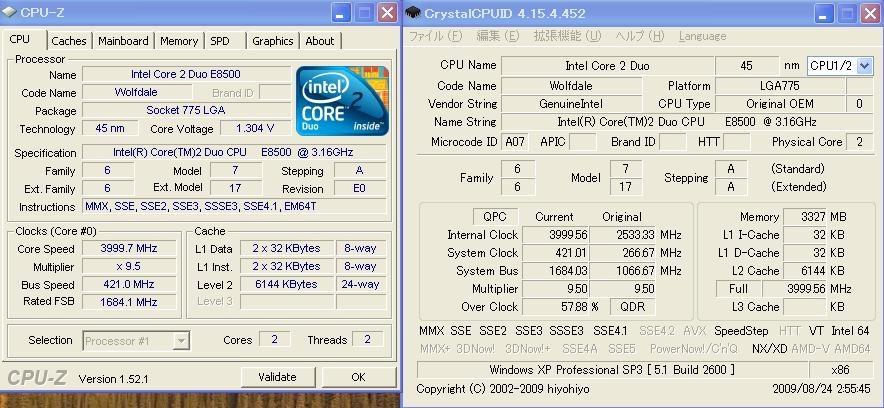884x408 pixels.
Task: Open the Language menu in CrystalCPUID
Action: tap(702, 36)
